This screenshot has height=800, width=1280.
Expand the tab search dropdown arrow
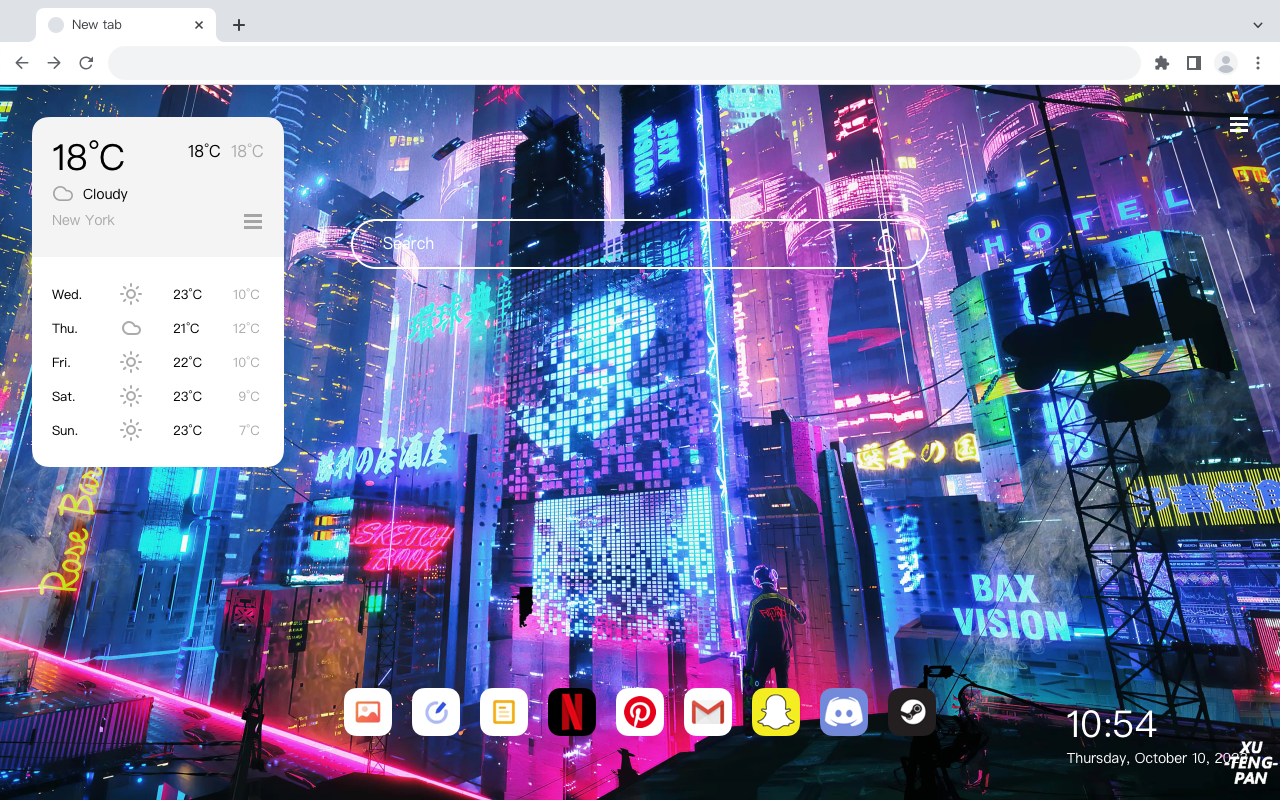[x=1258, y=25]
